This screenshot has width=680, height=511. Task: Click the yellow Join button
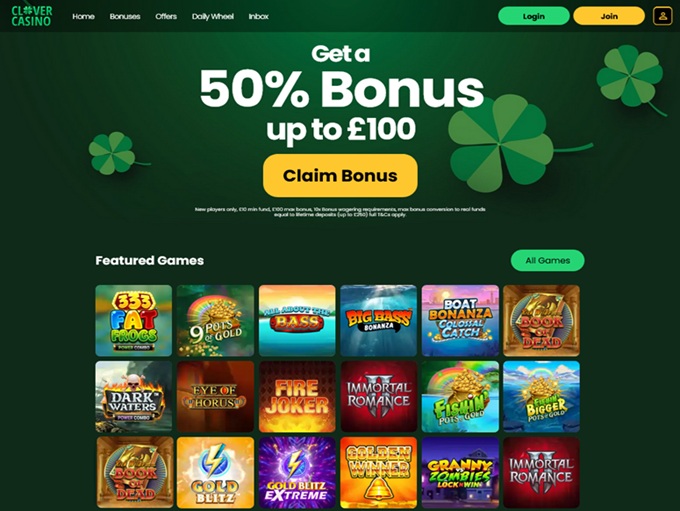pos(609,16)
